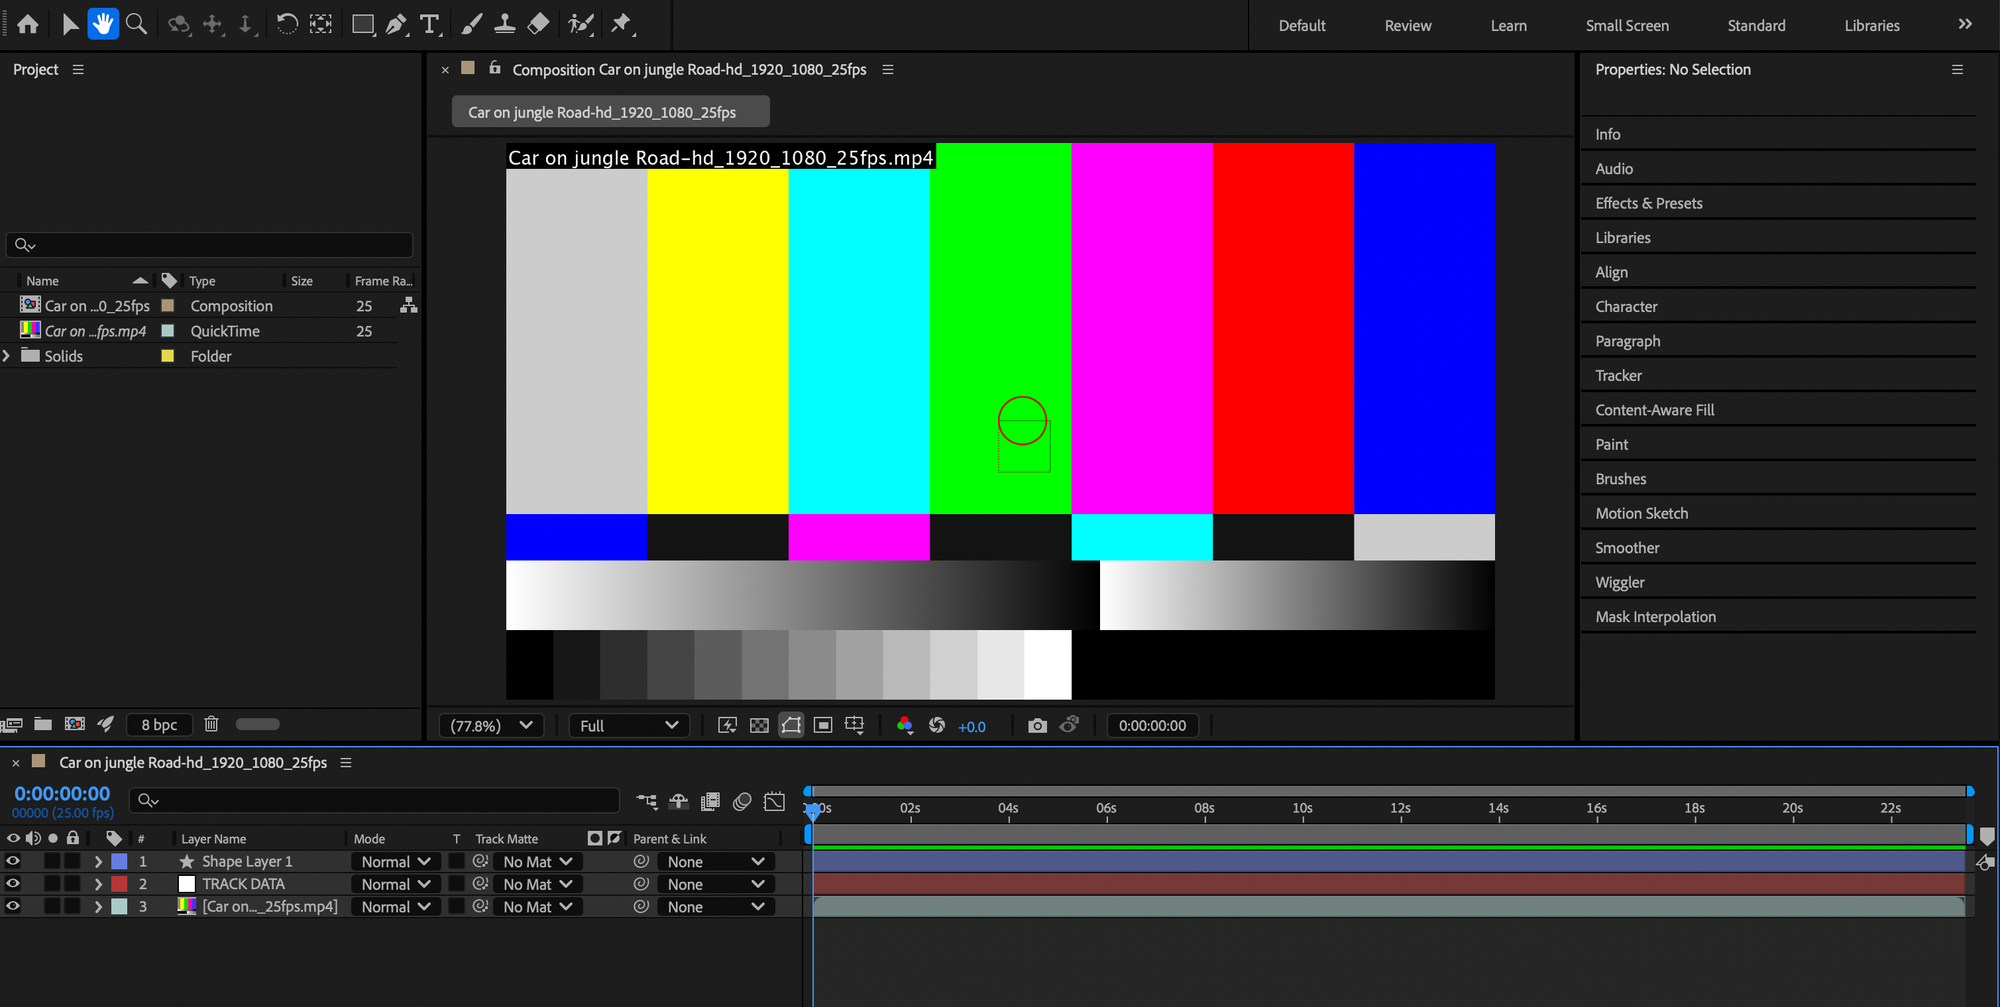Toggle visibility of TRACK DATA layer
The height and width of the screenshot is (1007, 2000).
coord(13,884)
